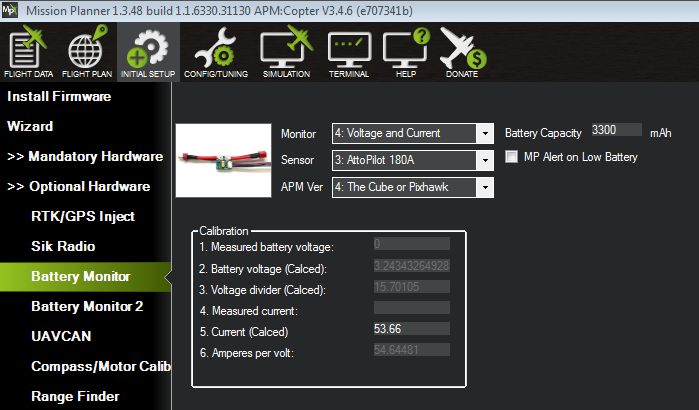Image resolution: width=699 pixels, height=410 pixels.
Task: Open Sik Radio page
Action: [63, 246]
